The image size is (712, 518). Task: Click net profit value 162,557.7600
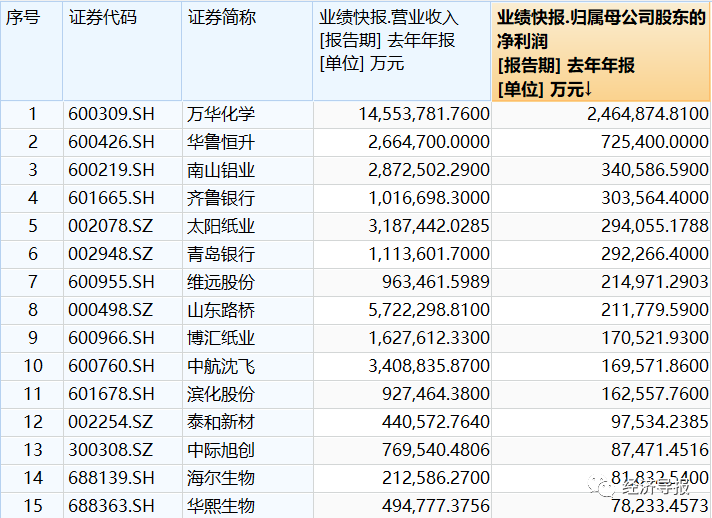click(655, 394)
